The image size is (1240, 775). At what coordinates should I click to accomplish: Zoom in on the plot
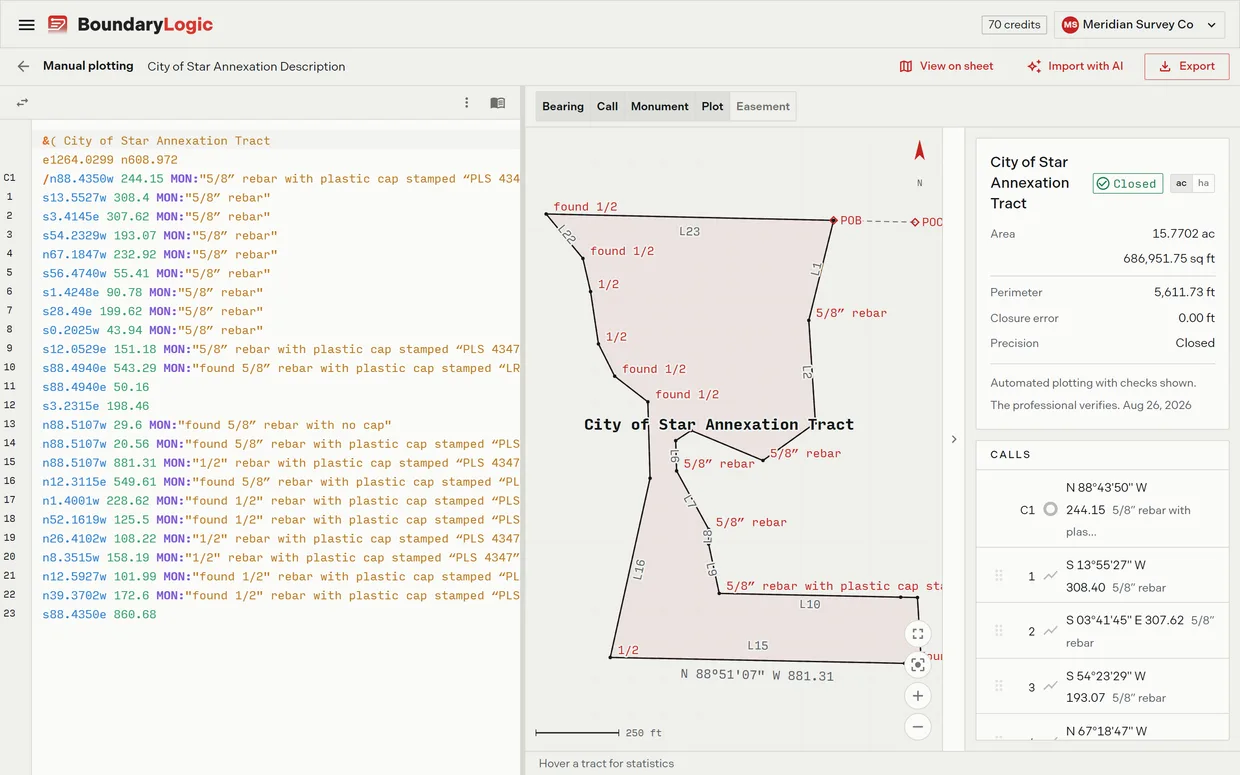click(x=917, y=696)
